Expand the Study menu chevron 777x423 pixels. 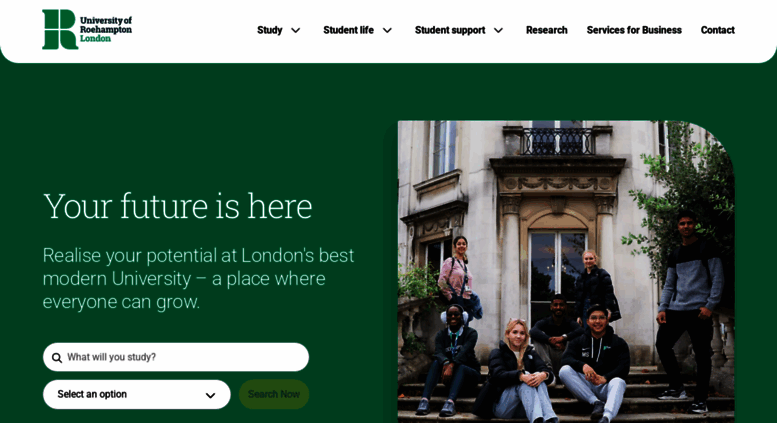tap(295, 30)
